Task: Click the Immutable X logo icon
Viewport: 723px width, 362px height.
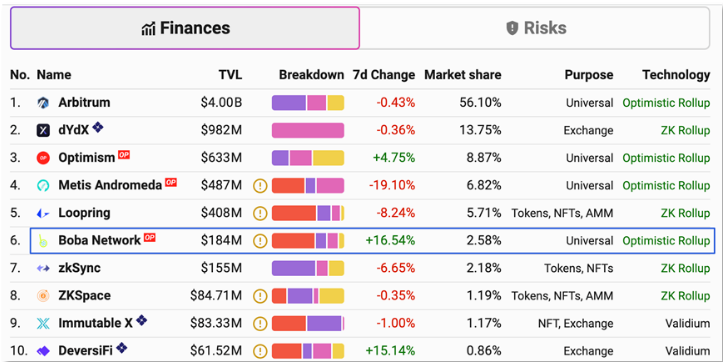Action: pos(43,324)
